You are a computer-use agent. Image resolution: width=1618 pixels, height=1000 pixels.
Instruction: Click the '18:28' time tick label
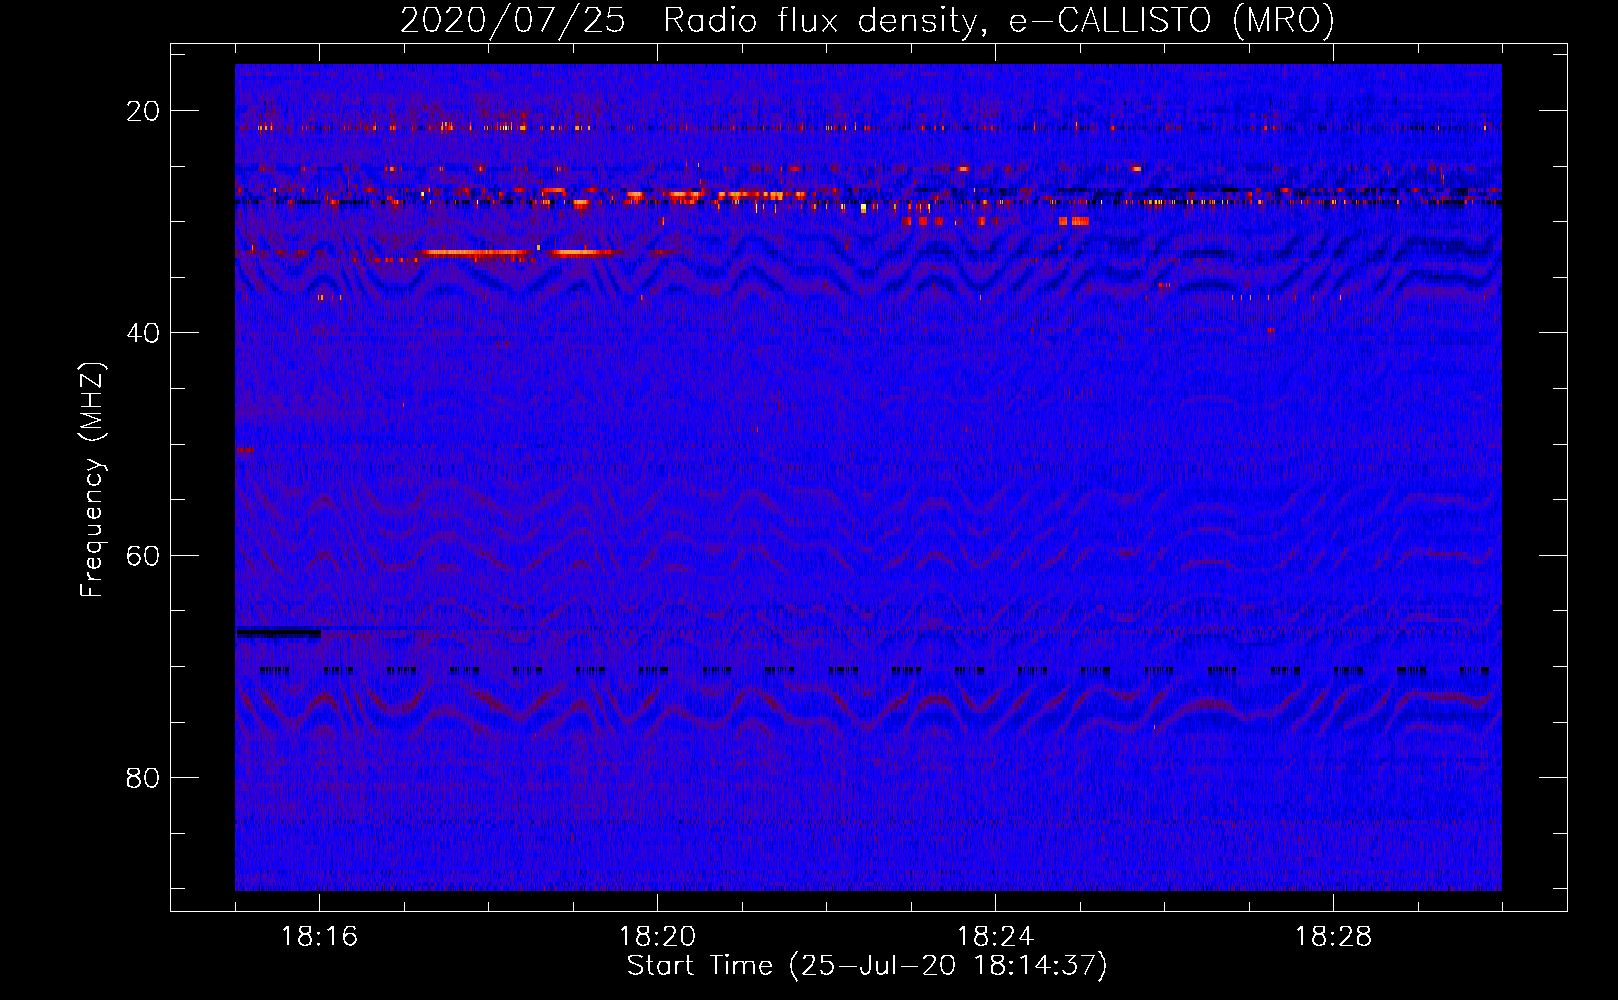1333,937
